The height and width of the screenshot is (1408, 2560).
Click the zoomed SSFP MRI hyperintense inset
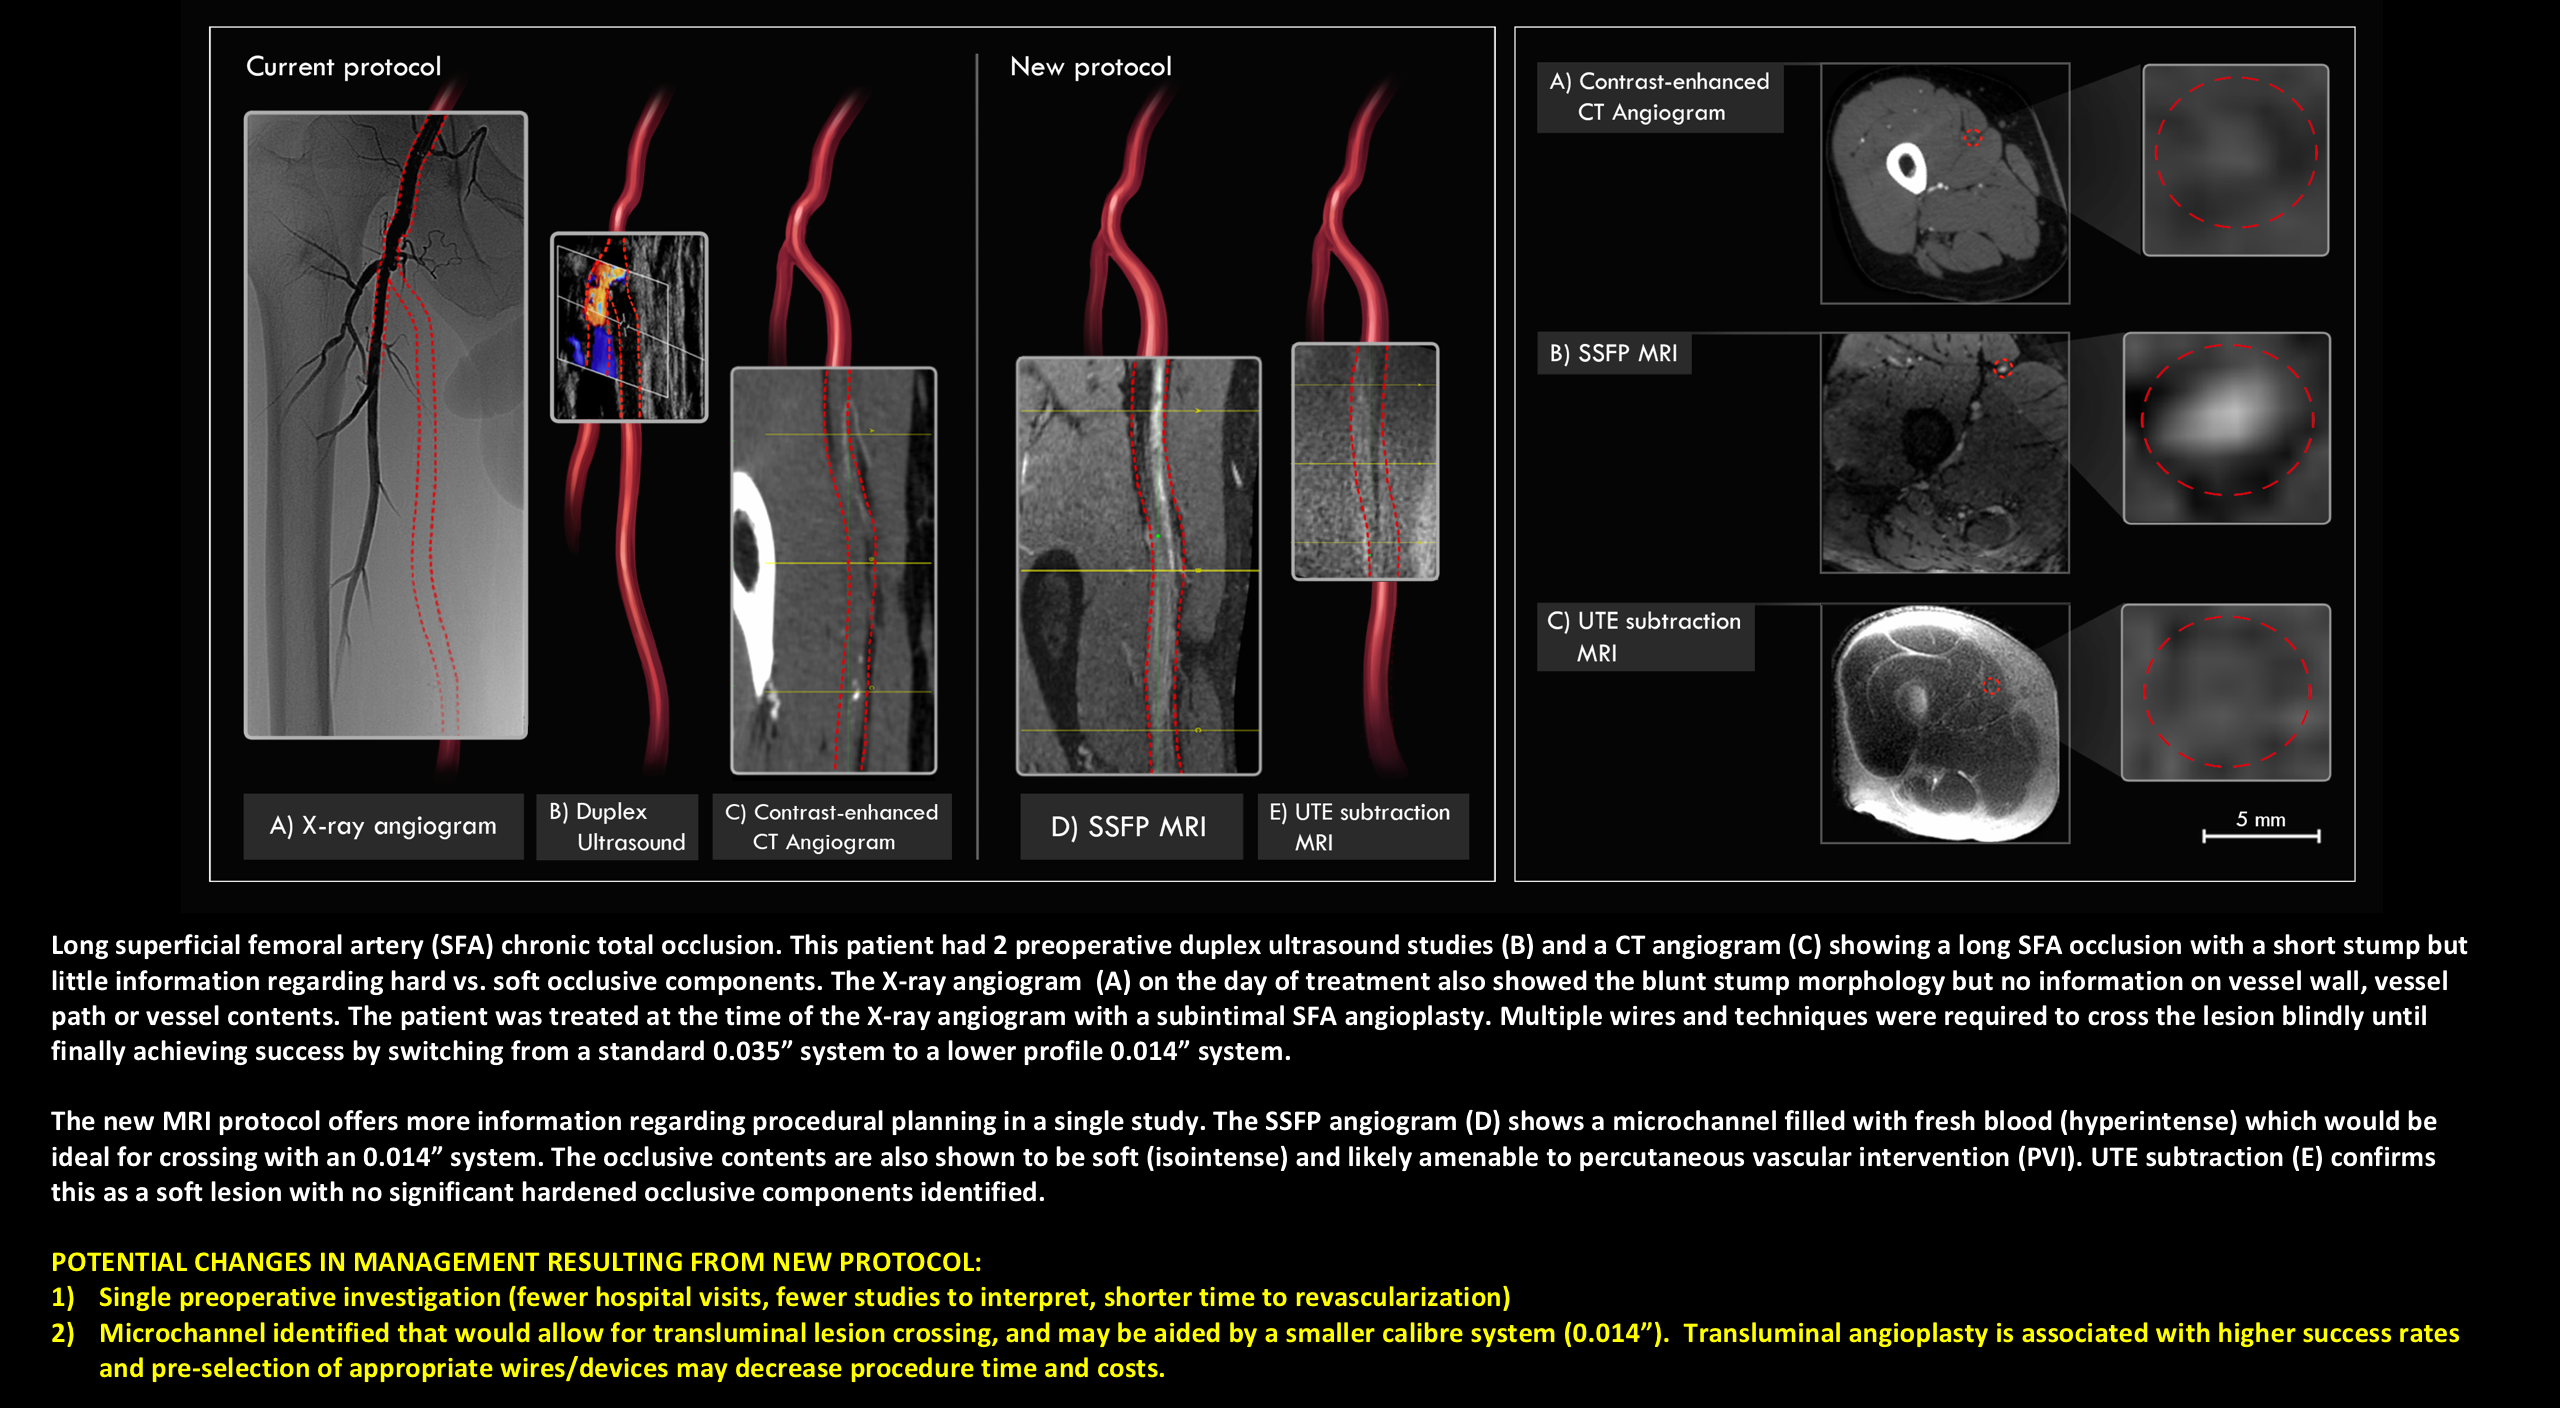2227,428
